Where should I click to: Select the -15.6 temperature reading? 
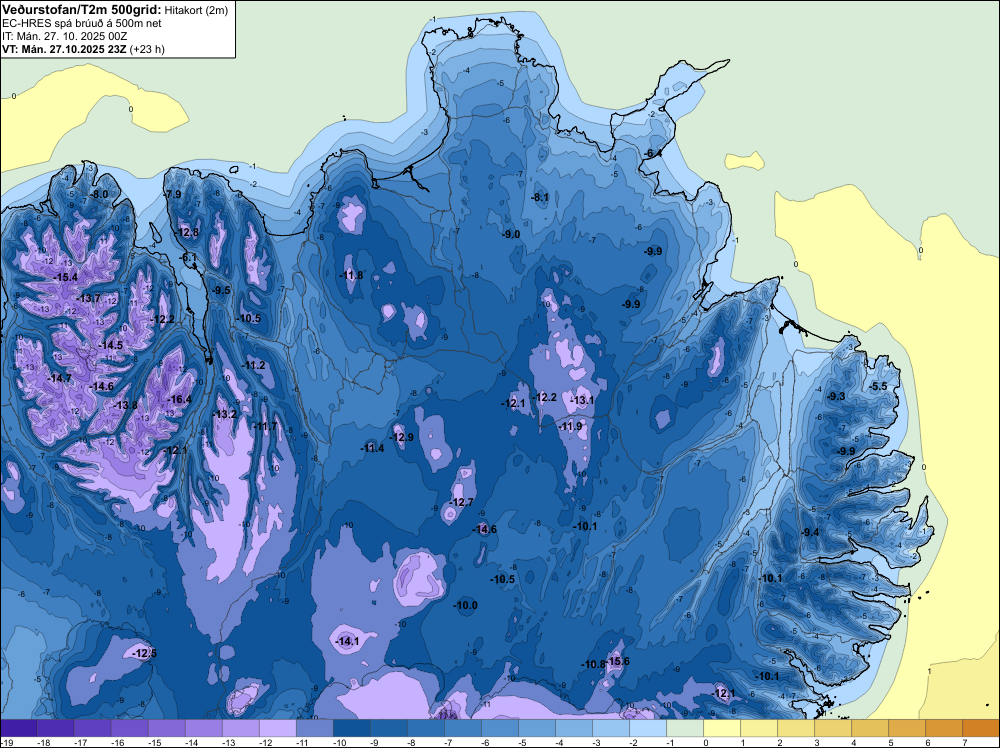617,661
